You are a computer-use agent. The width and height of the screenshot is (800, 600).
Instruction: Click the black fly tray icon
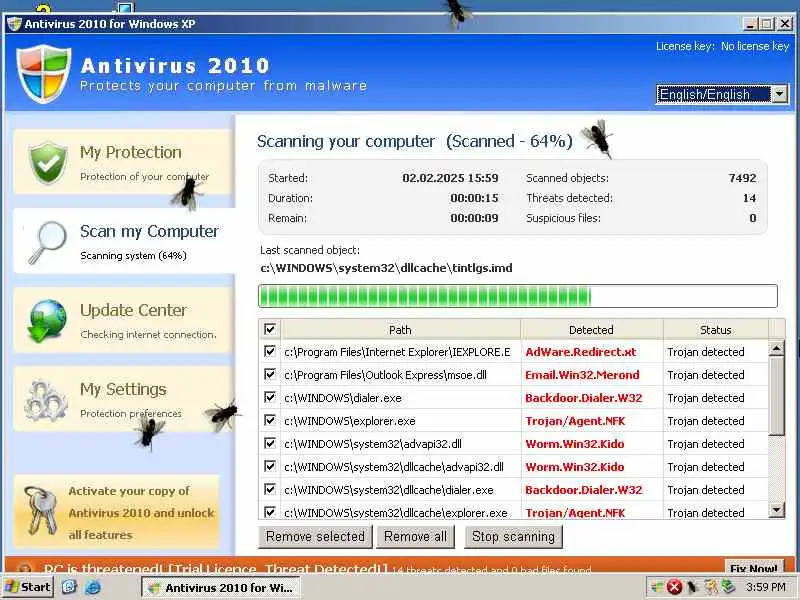pos(692,587)
